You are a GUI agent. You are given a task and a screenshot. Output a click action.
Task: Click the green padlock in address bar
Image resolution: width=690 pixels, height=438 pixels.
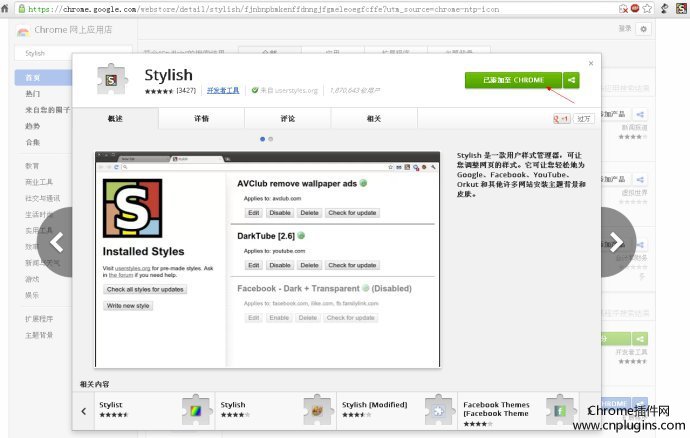[x=22, y=8]
